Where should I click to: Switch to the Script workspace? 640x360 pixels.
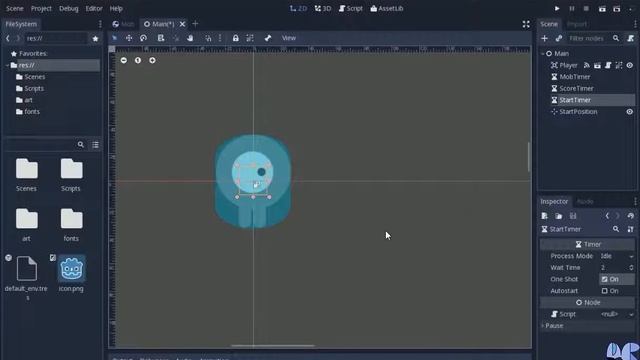(351, 9)
